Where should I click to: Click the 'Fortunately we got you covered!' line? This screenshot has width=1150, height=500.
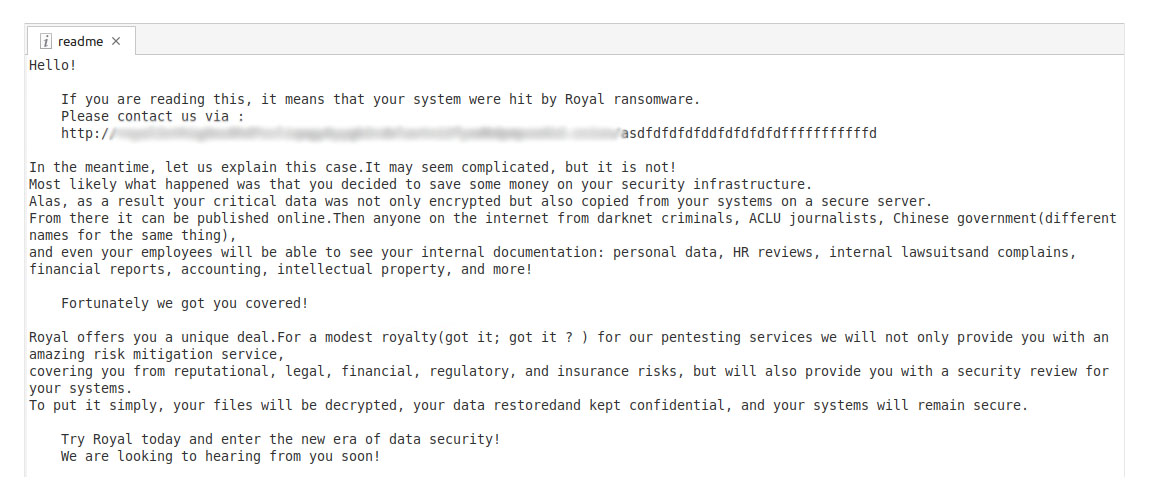tap(184, 303)
